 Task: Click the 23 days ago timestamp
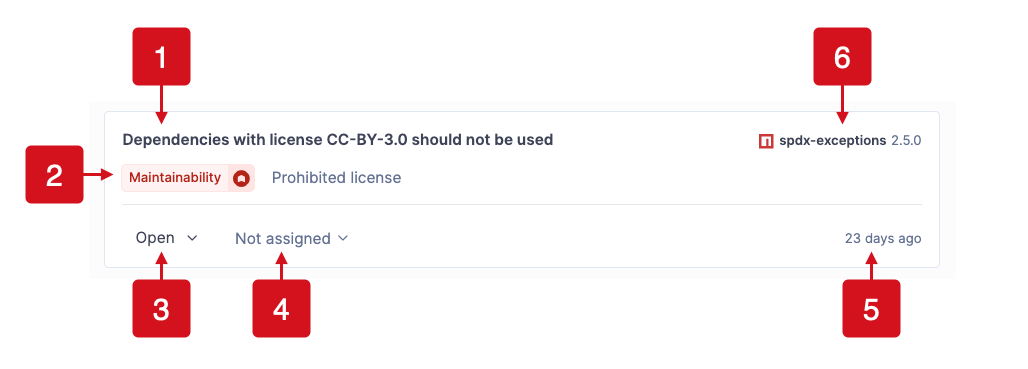(883, 239)
